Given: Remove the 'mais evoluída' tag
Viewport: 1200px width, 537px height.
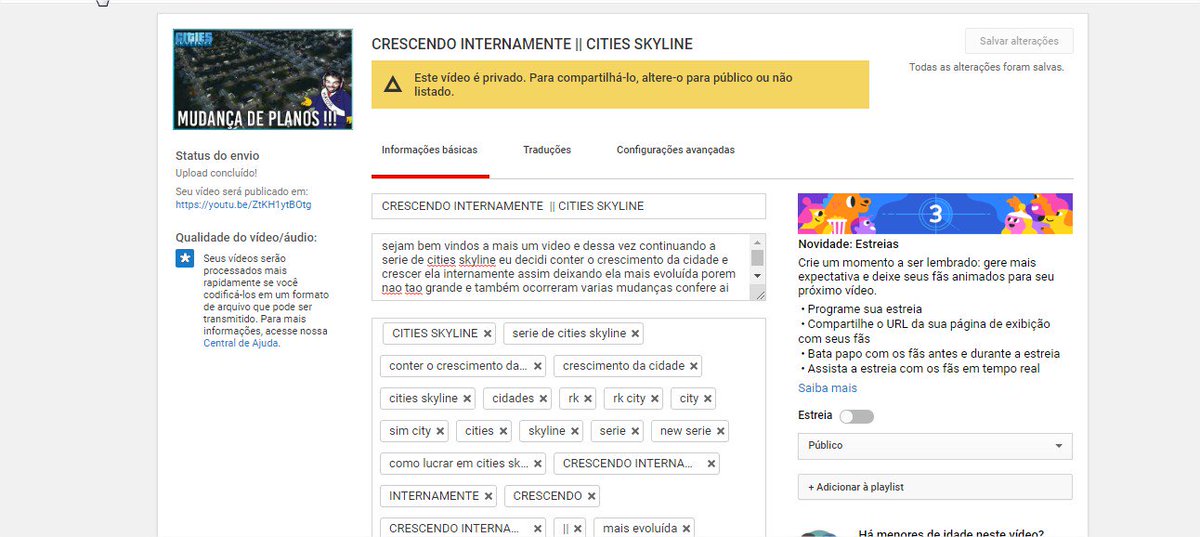Looking at the screenshot, I should pos(686,528).
